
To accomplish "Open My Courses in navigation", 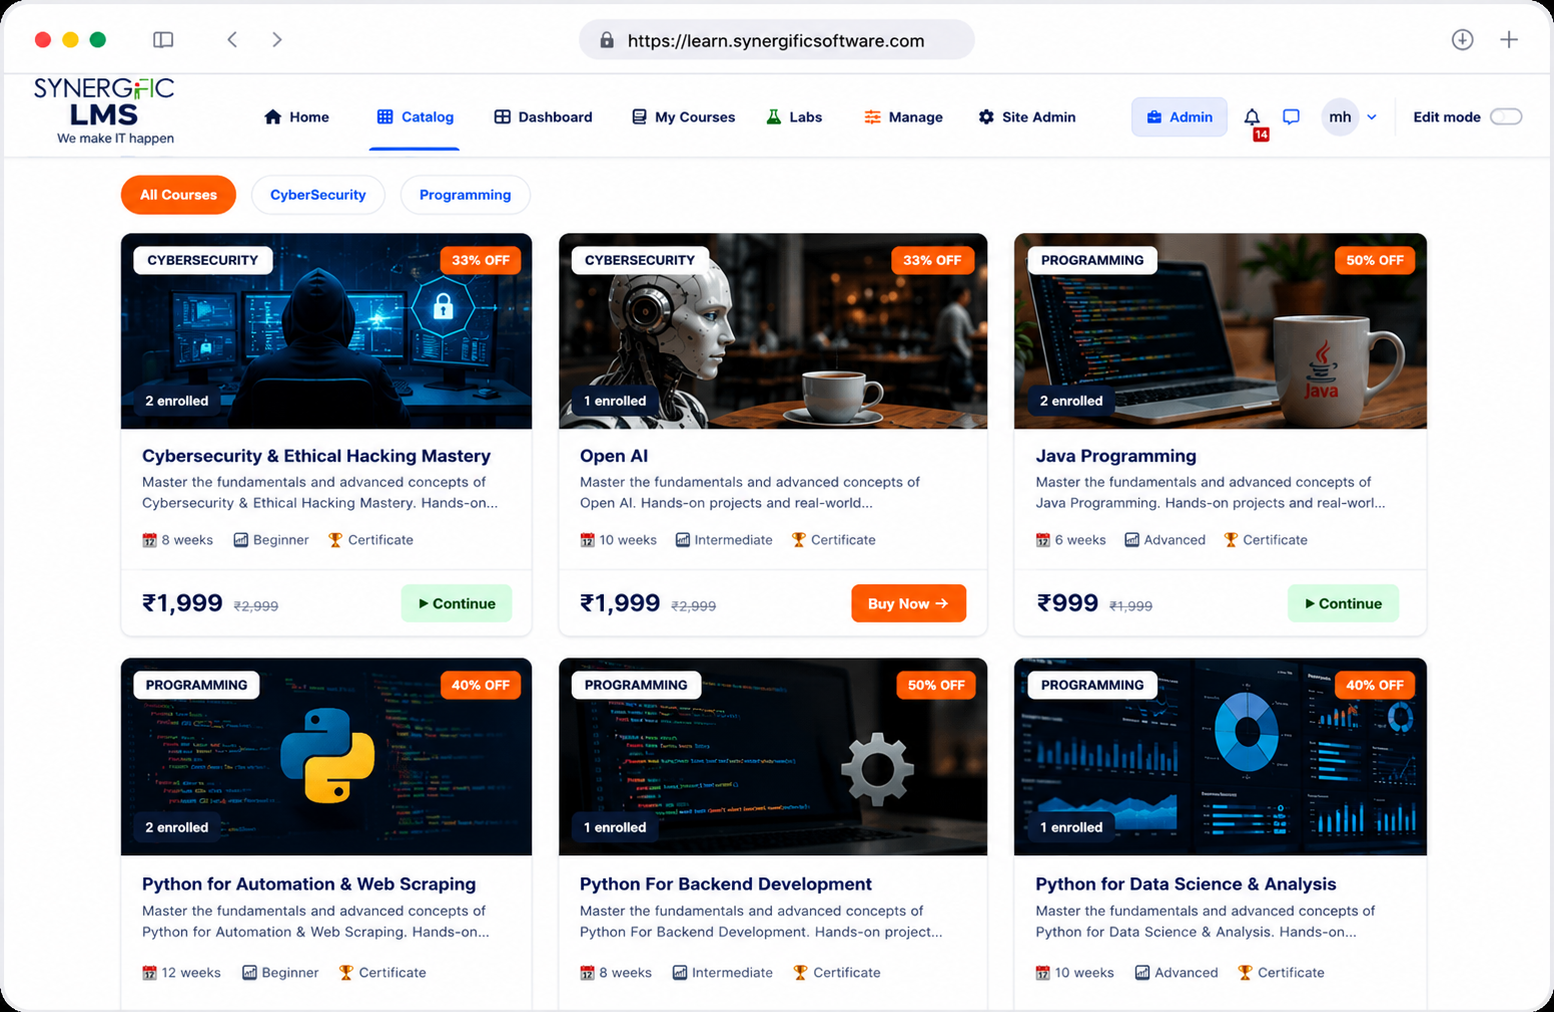I will 683,117.
